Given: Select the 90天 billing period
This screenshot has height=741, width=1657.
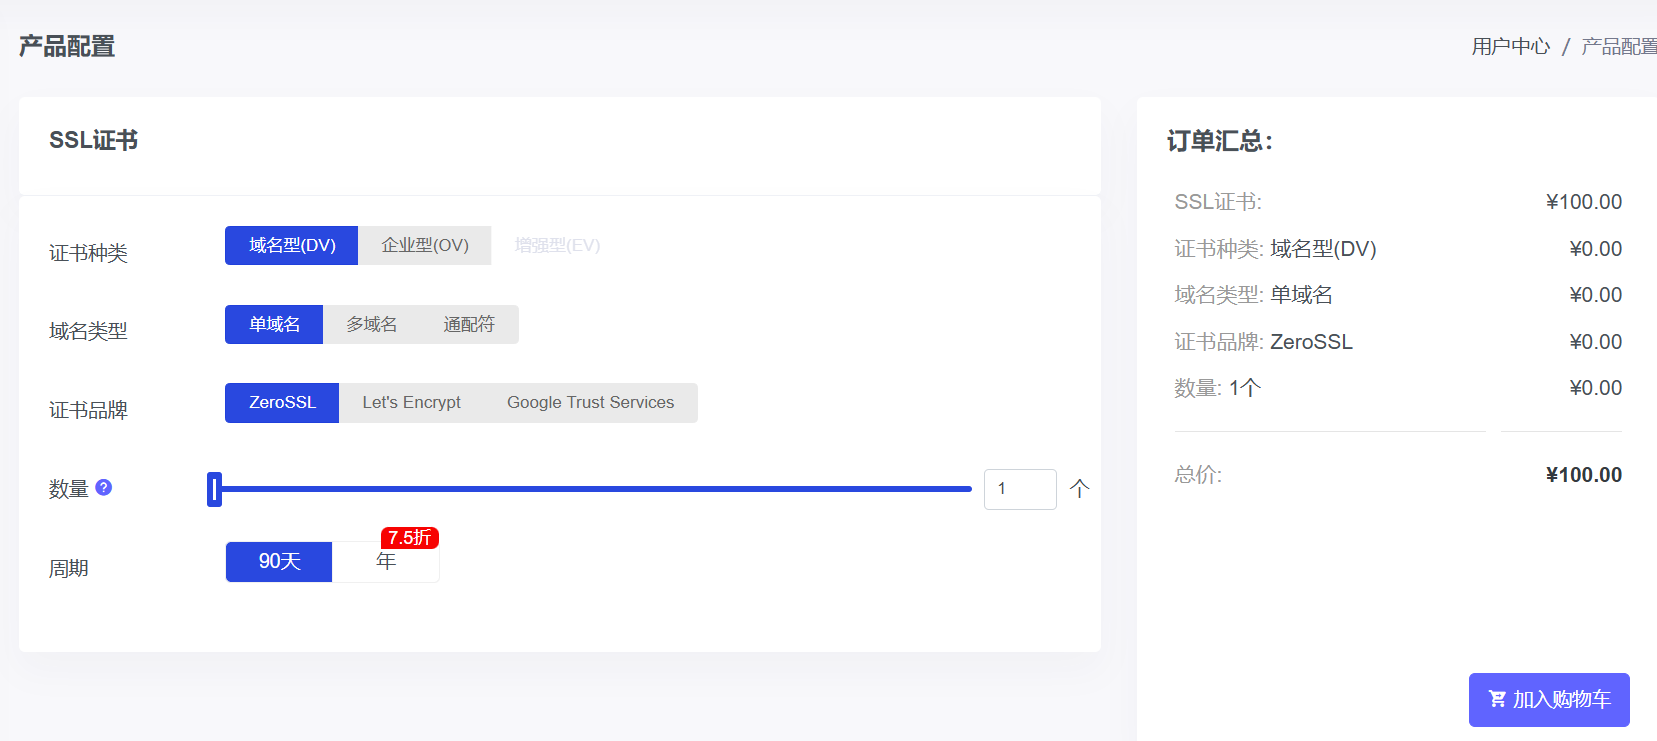Looking at the screenshot, I should pos(279,562).
